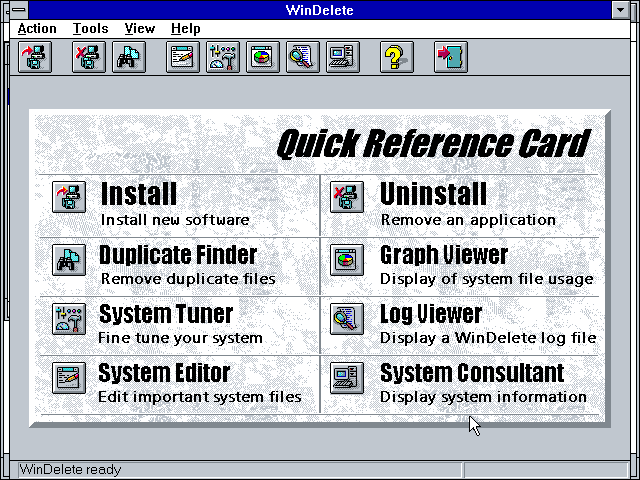
Task: Click the Graph Viewer card icon
Action: click(347, 260)
